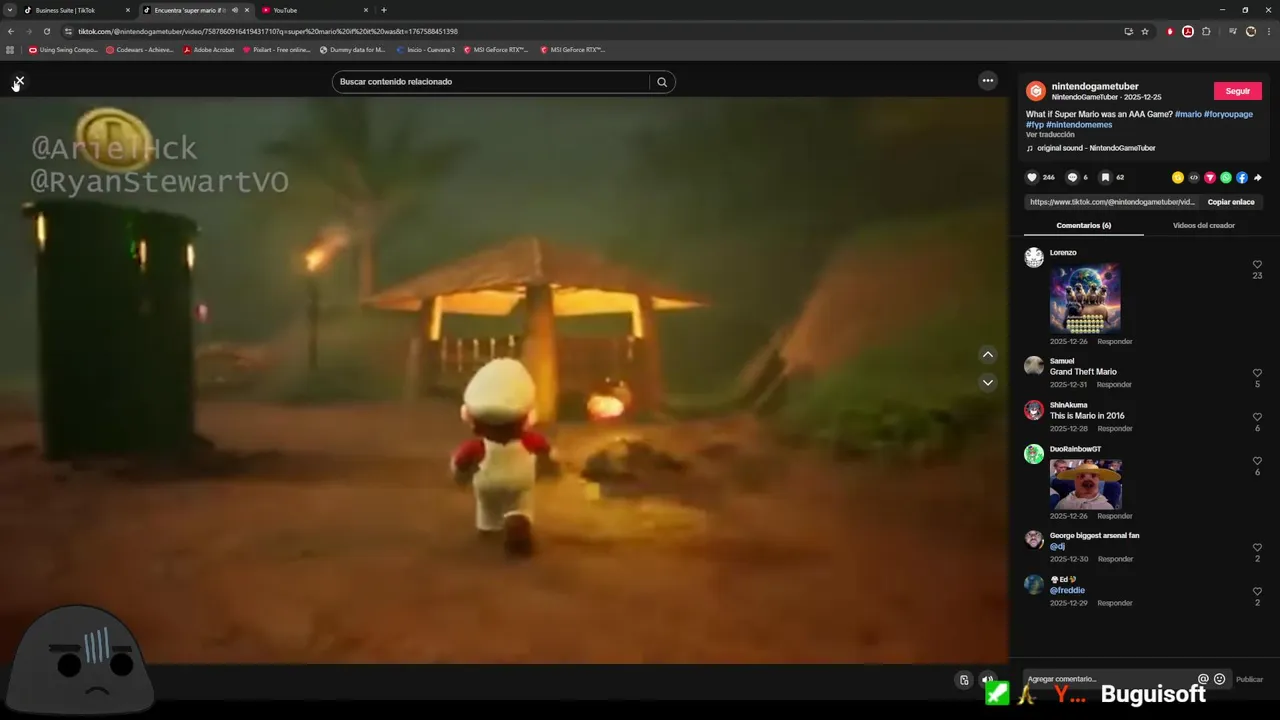Toggle video mute with the speaker icon
Screen dimensions: 1280x720
[988, 680]
